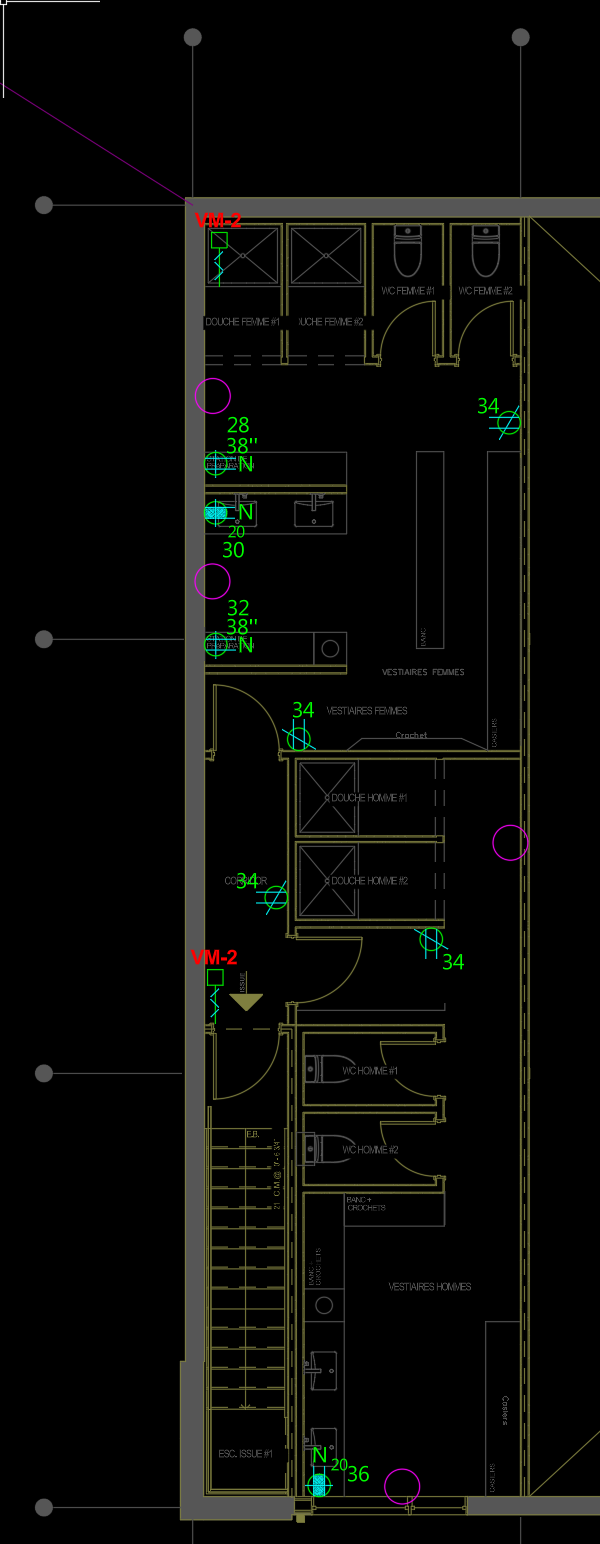Select the toilet in WC FEMME #1

point(408,252)
